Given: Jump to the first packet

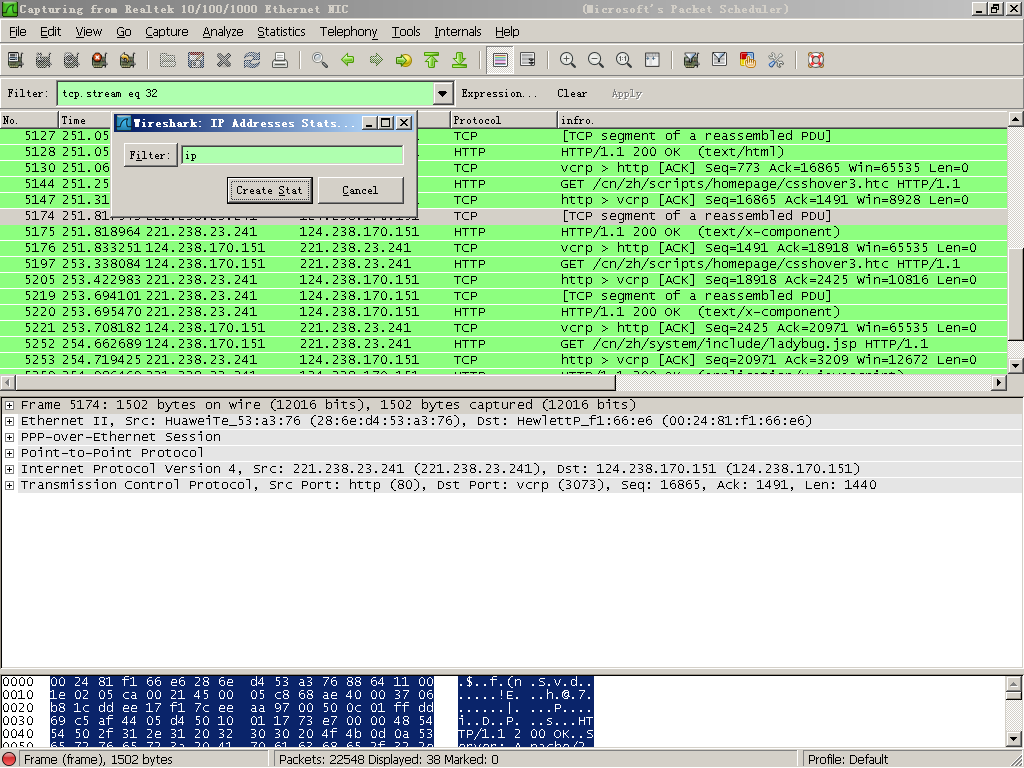Looking at the screenshot, I should point(432,60).
